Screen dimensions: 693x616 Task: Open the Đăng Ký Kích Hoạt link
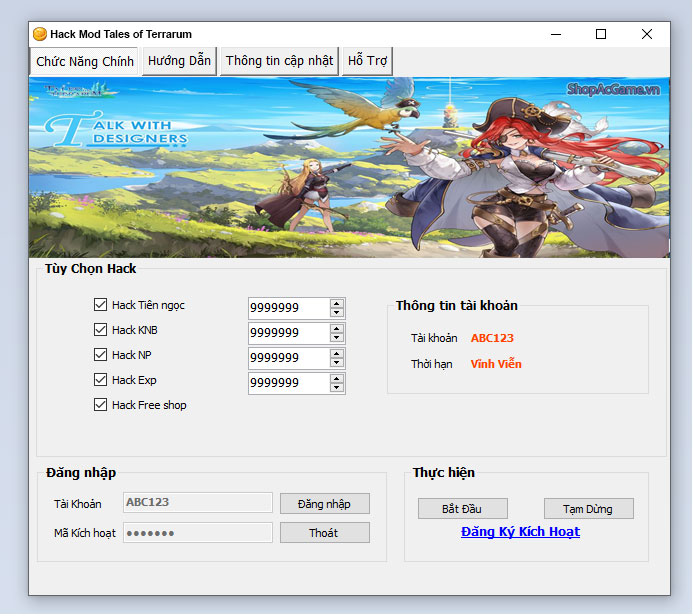click(520, 532)
